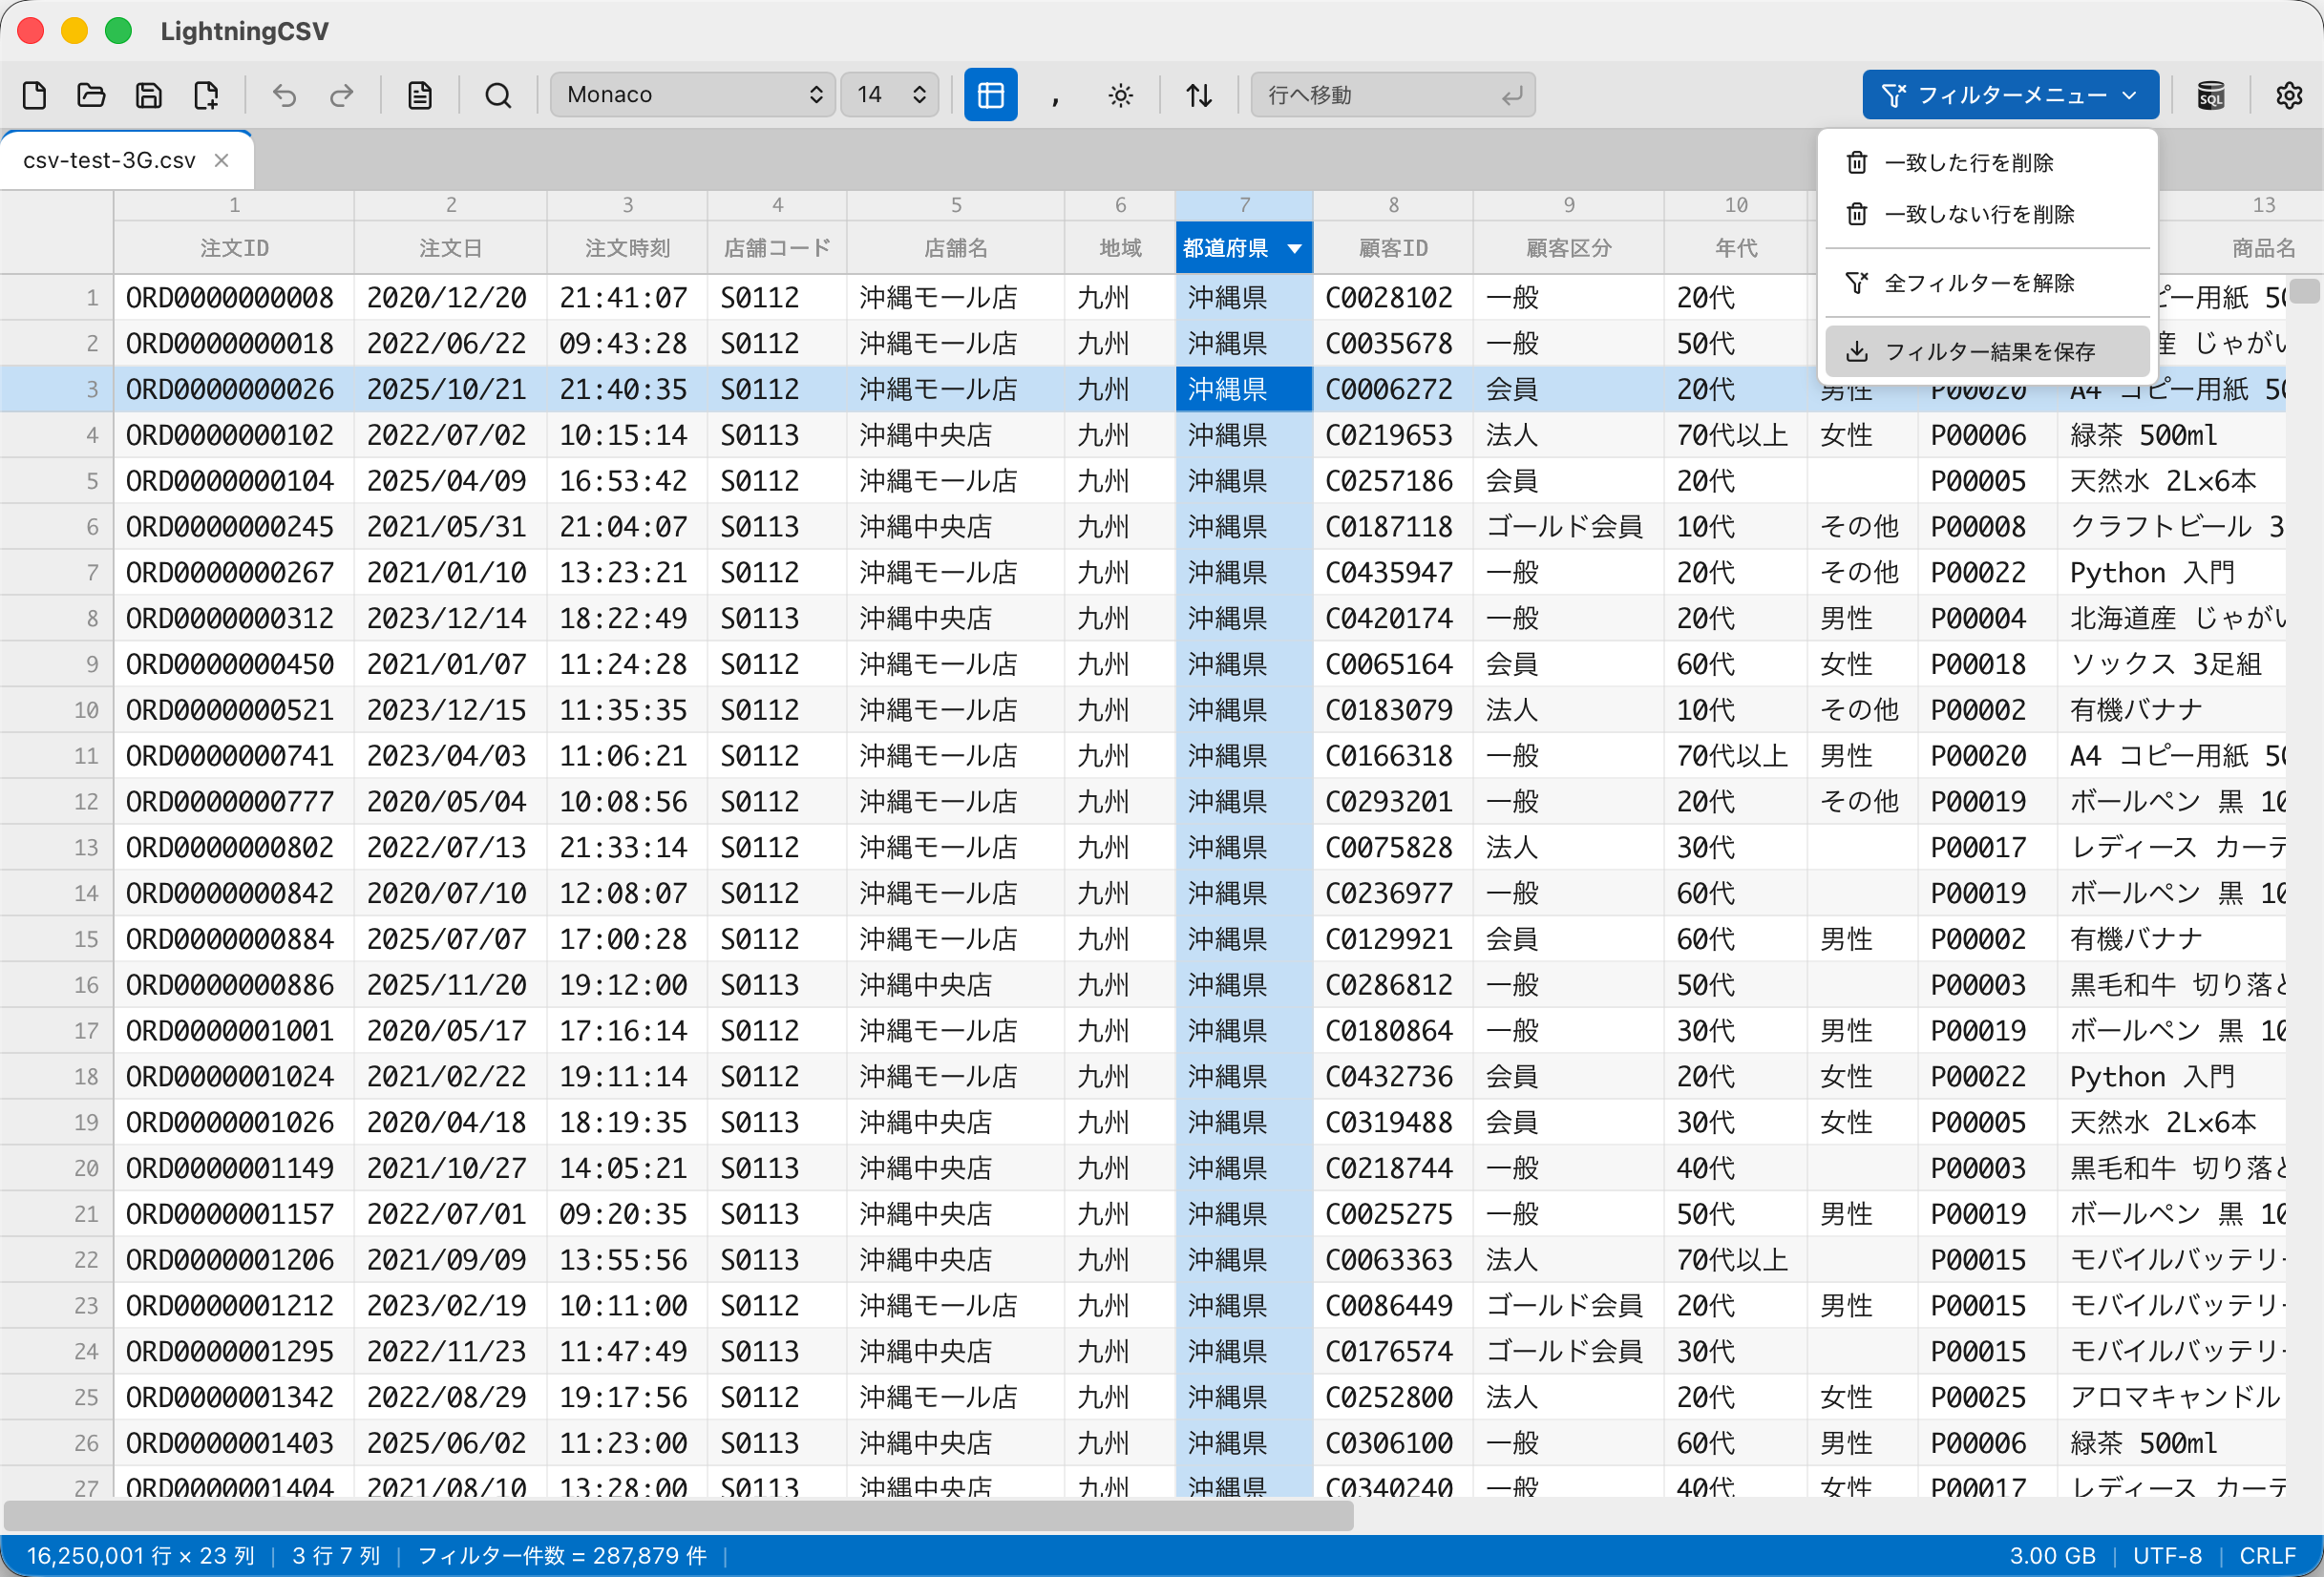Click selected cell 沖縄県 in row 3
This screenshot has height=1577, width=2324.
(1244, 389)
